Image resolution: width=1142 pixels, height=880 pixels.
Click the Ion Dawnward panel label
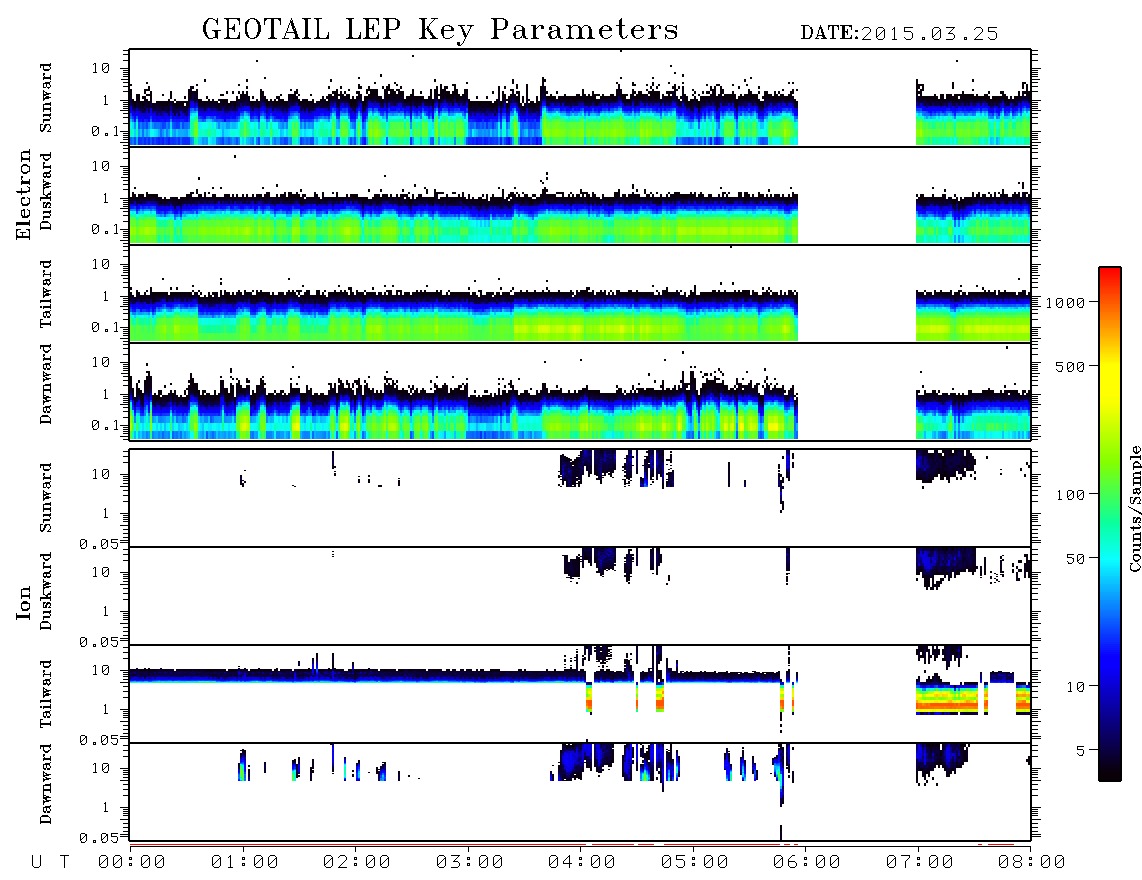(46, 784)
